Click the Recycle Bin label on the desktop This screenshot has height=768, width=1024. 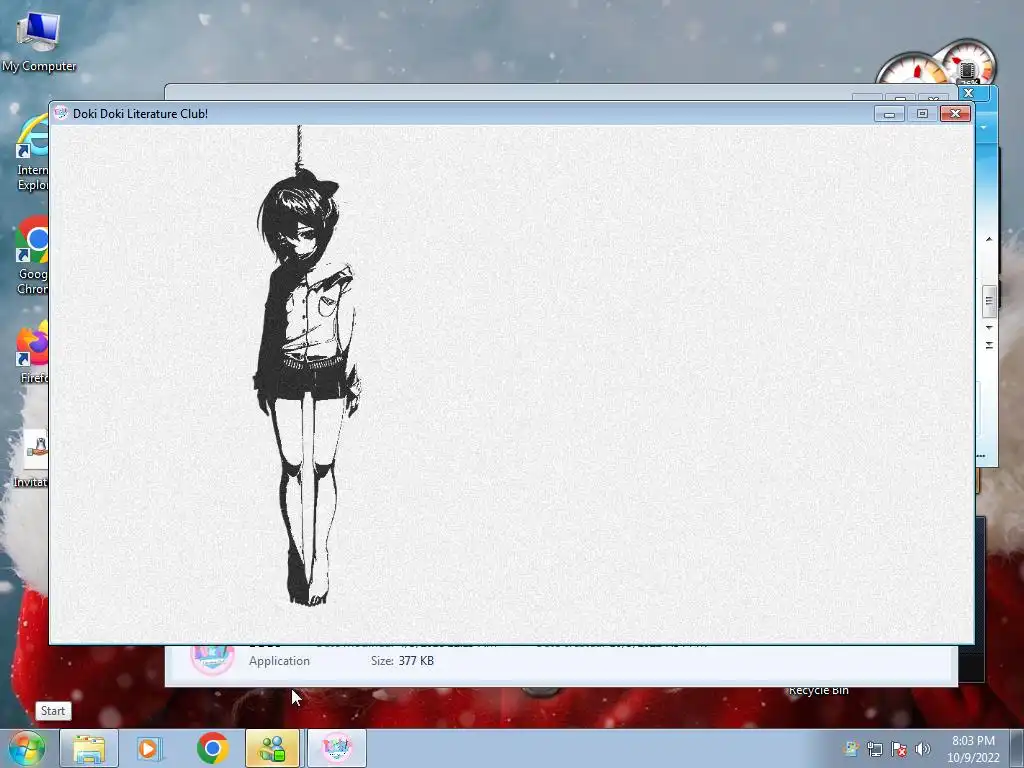click(x=818, y=690)
